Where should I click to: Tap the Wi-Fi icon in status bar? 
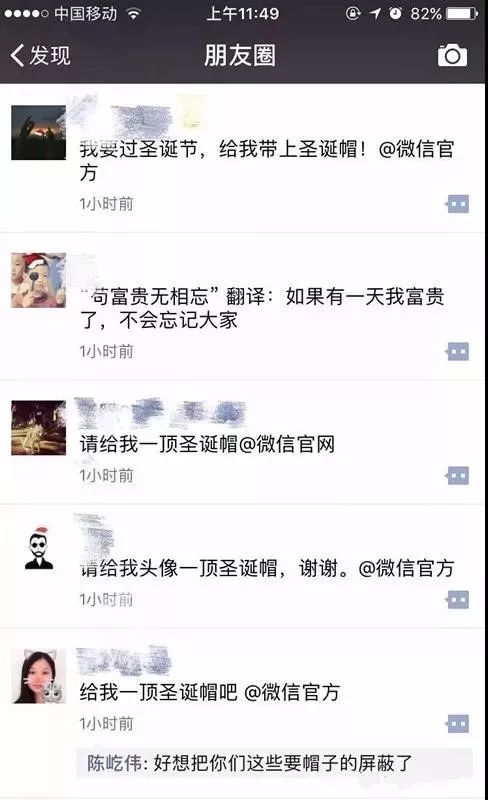[134, 14]
